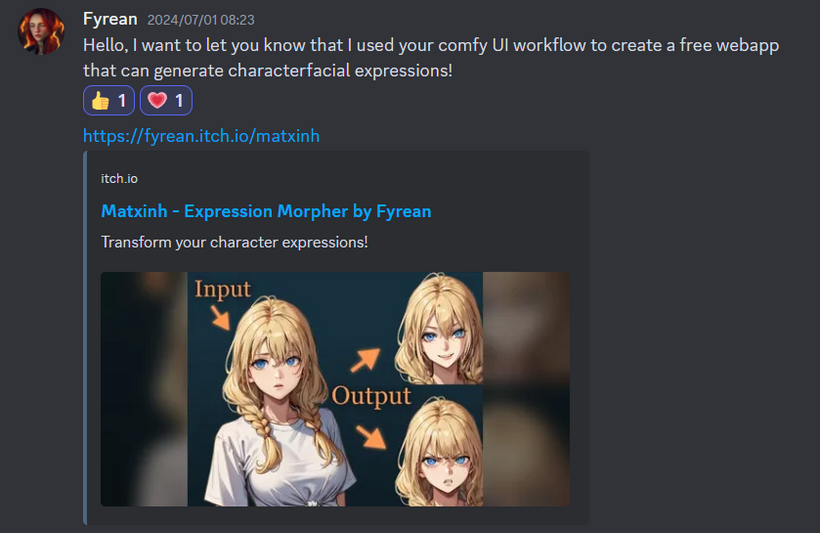Open Fyrean's profile avatar
Screen dimensions: 820x533
41,31
